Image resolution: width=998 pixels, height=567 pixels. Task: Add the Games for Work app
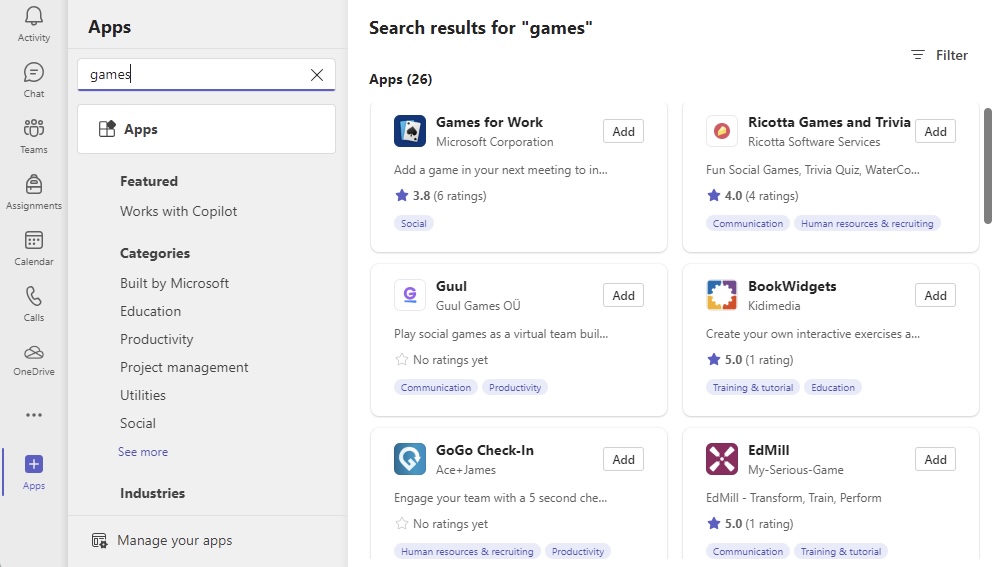click(x=623, y=132)
